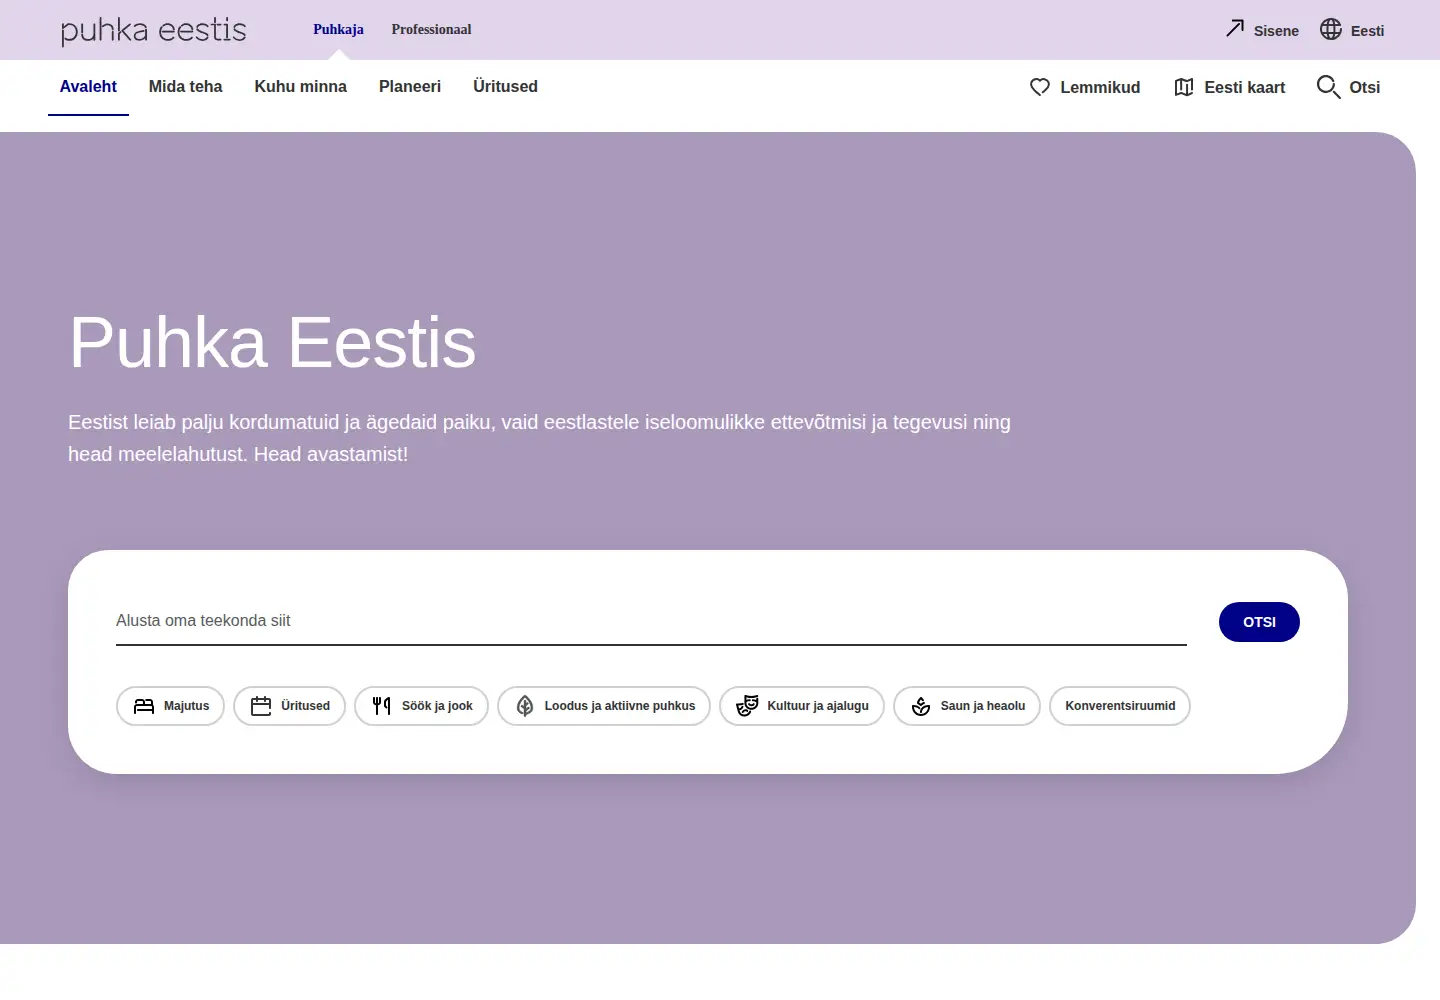Click the Lemmikud heart icon

coord(1040,87)
